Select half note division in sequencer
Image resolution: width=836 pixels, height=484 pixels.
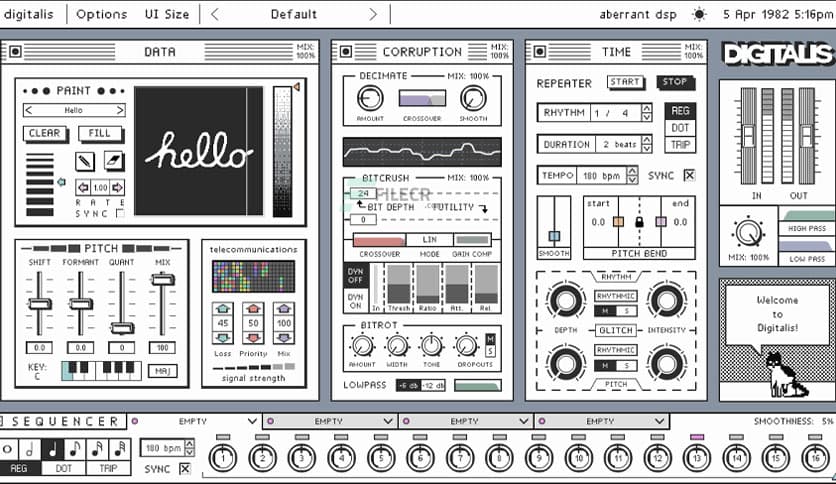point(30,449)
